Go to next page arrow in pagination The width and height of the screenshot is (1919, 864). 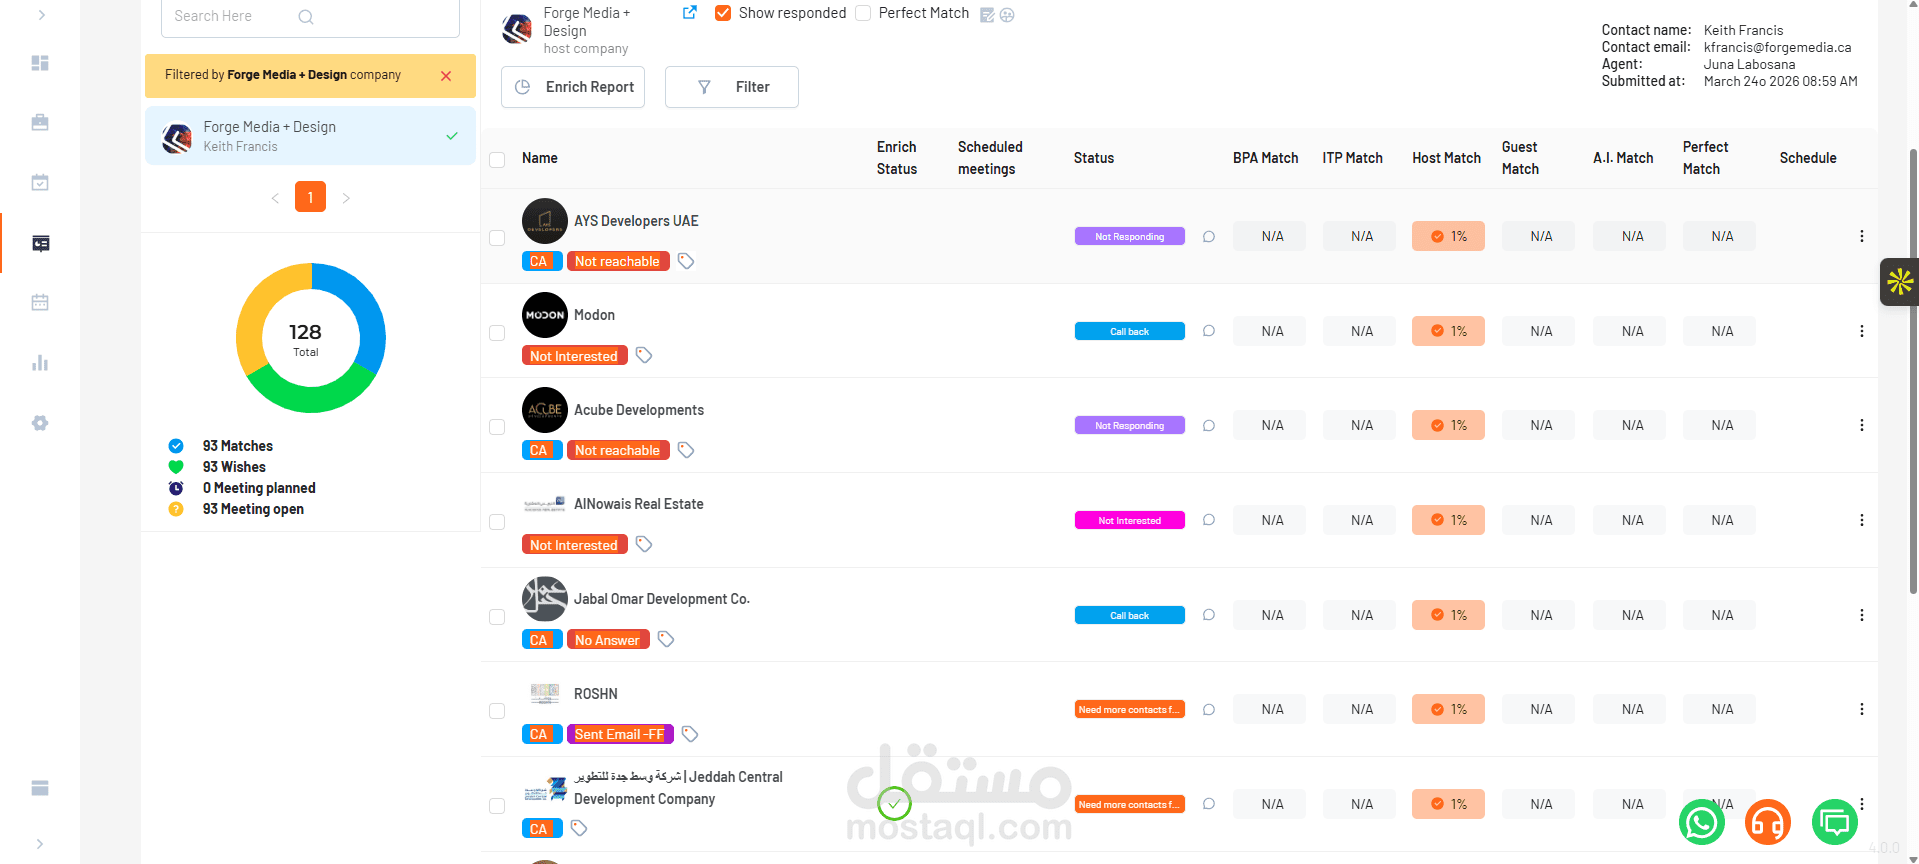[x=346, y=198]
